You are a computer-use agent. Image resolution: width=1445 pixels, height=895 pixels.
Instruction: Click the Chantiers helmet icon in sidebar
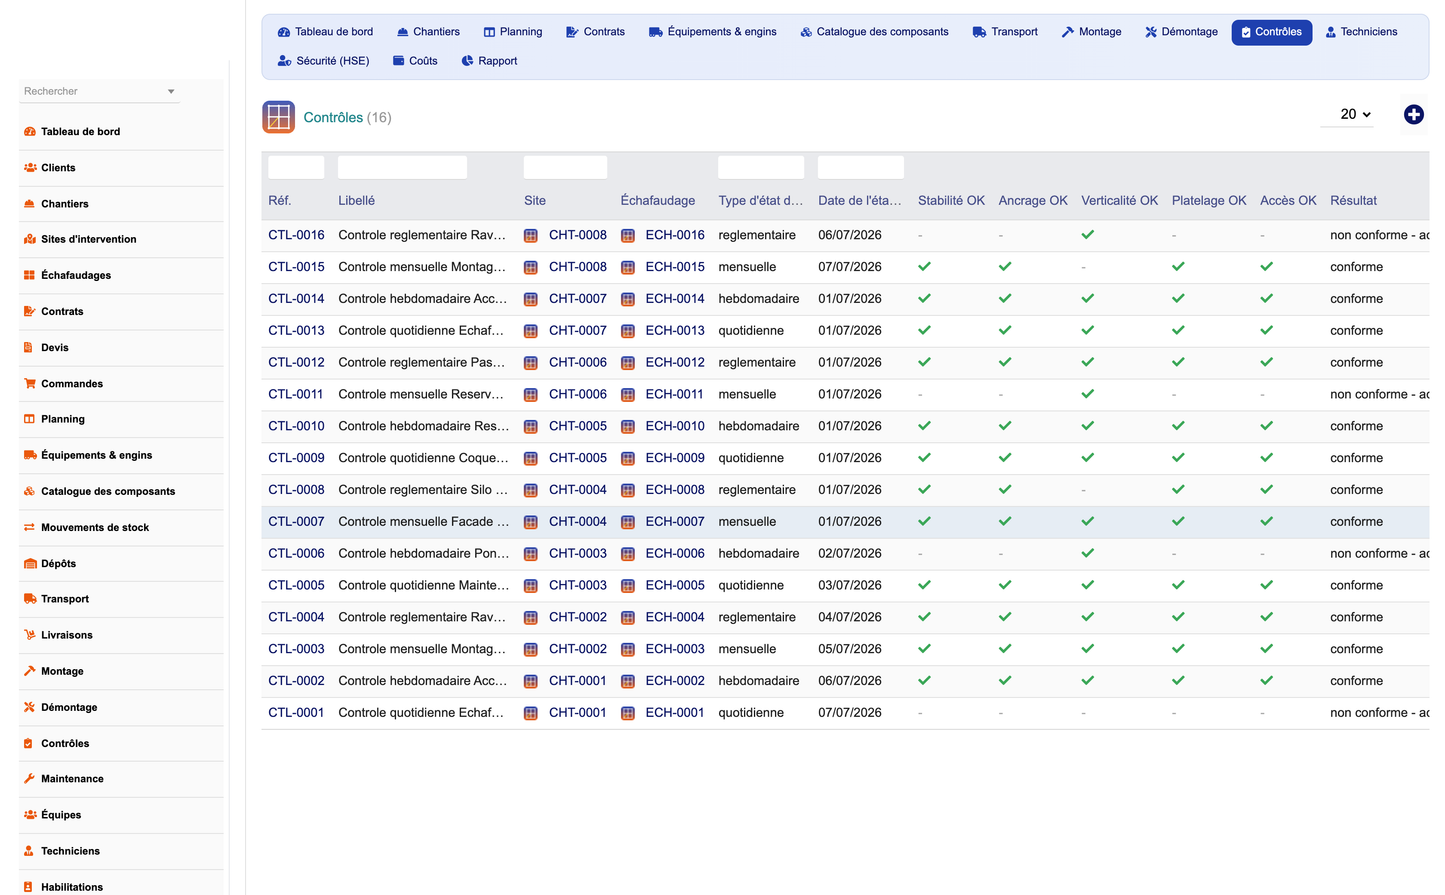[x=30, y=204]
